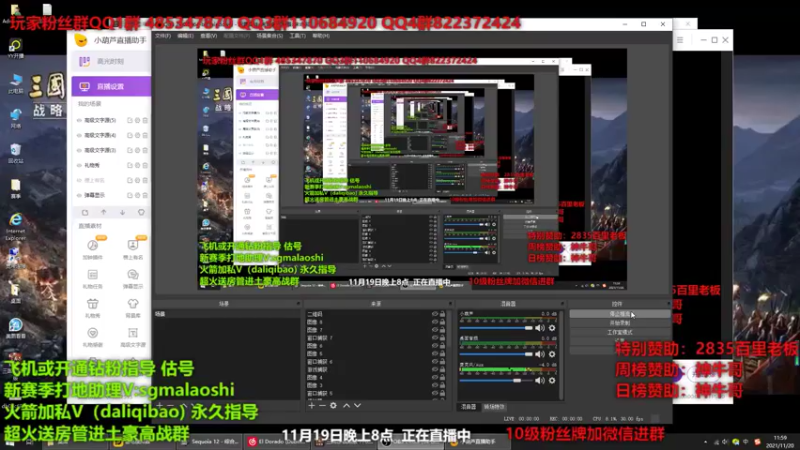Screen dimensions: 800x450
Task: Click the 开始录制 button
Action: 620,323
